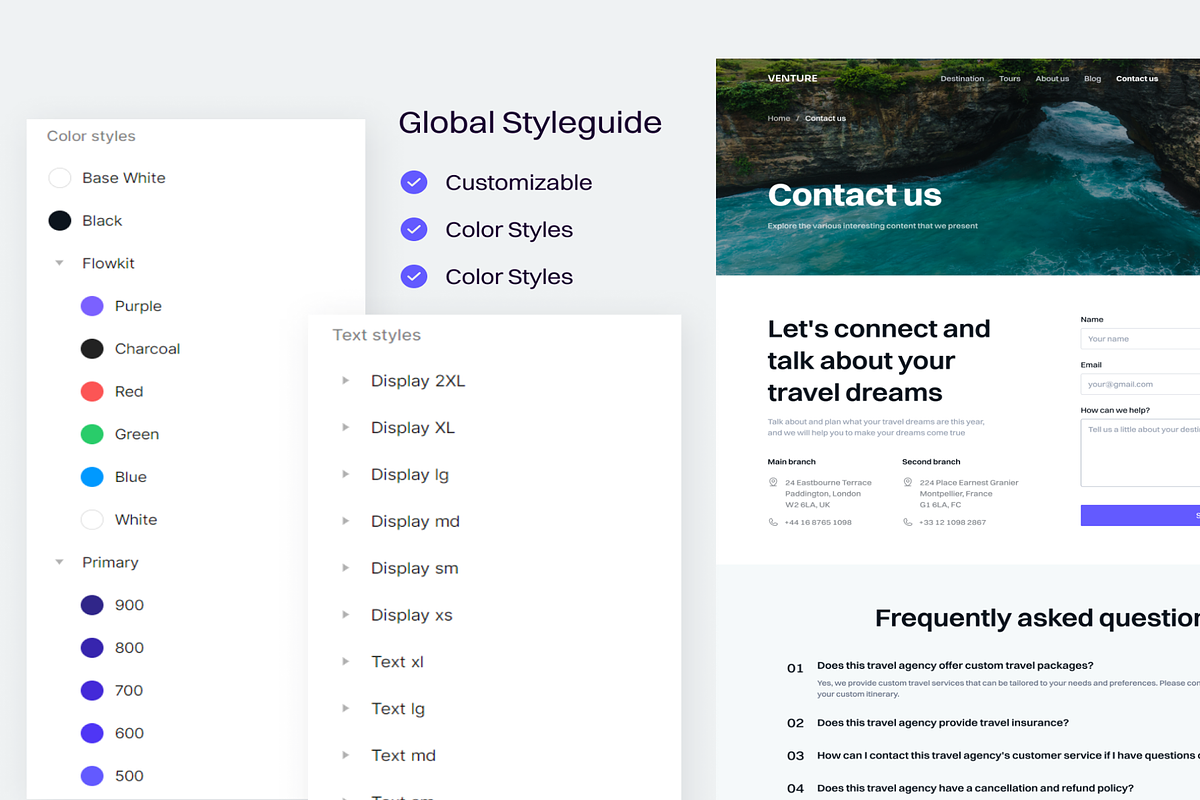This screenshot has height=800, width=1200.
Task: Click the location pin icon under Main branch
Action: pos(773,483)
